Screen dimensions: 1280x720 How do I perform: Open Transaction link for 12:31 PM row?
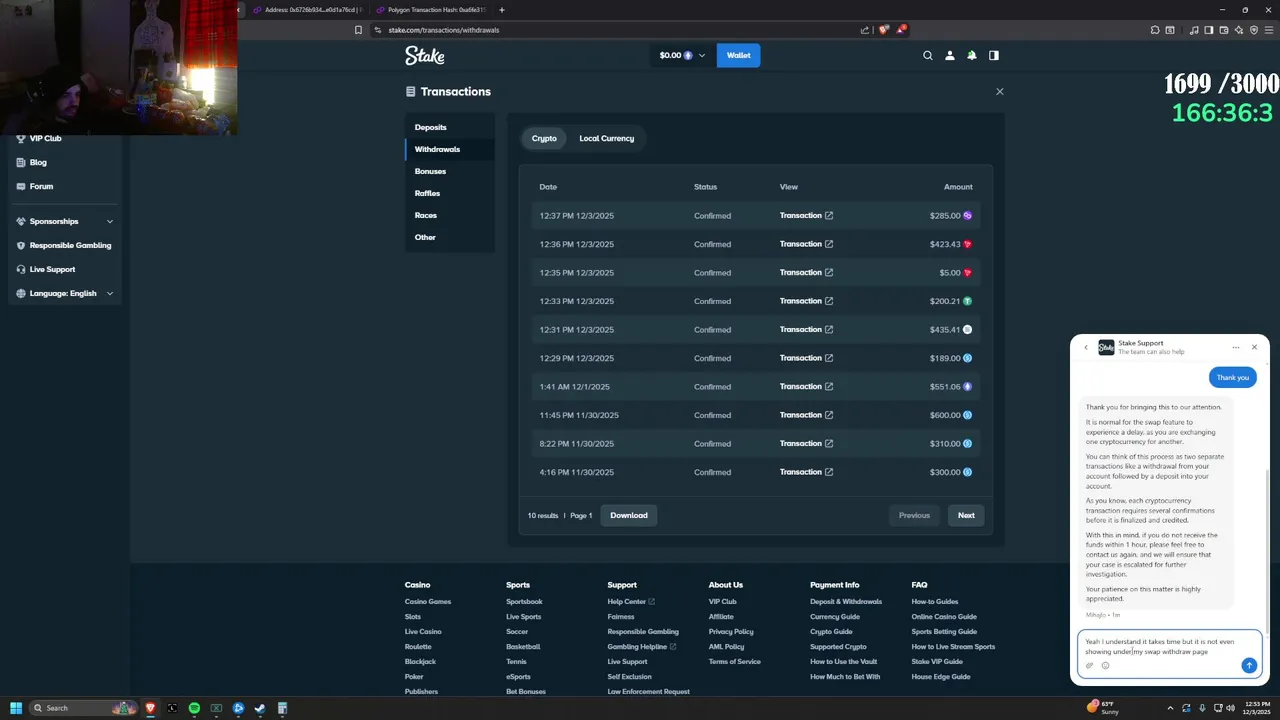pyautogui.click(x=806, y=329)
